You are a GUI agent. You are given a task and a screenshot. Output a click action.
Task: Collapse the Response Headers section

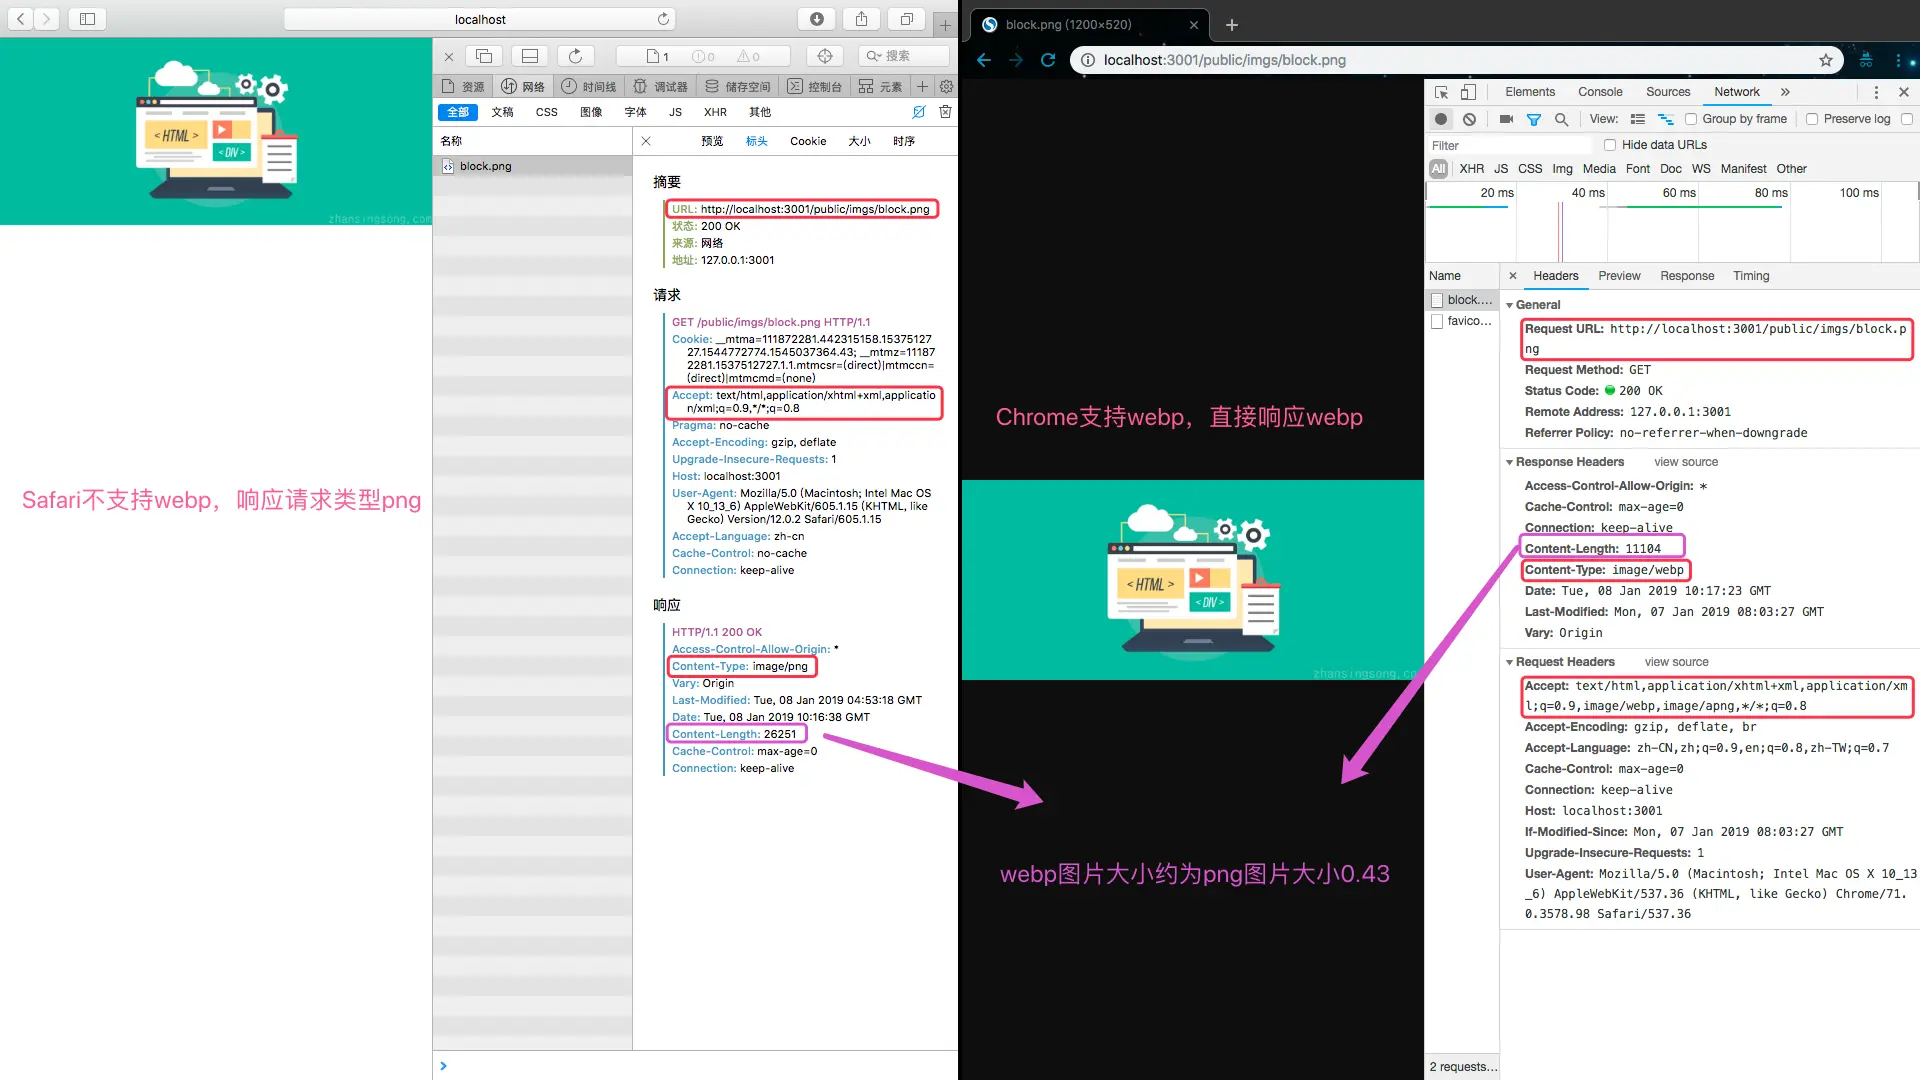pyautogui.click(x=1511, y=462)
